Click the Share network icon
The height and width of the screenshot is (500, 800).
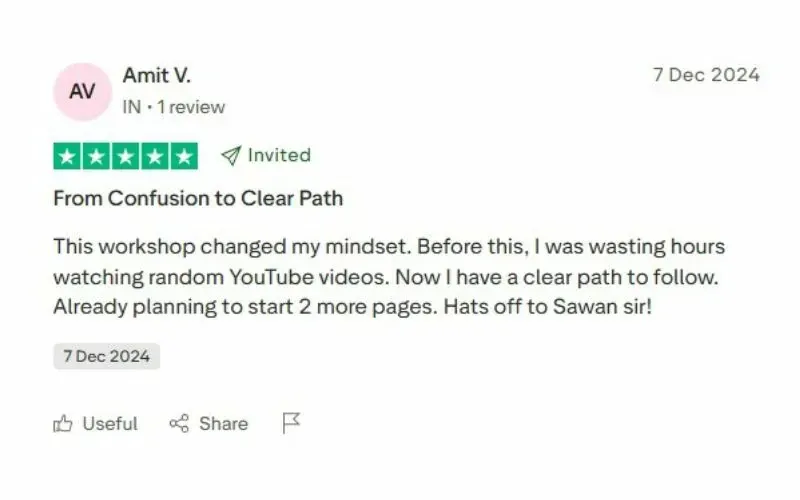pyautogui.click(x=179, y=423)
